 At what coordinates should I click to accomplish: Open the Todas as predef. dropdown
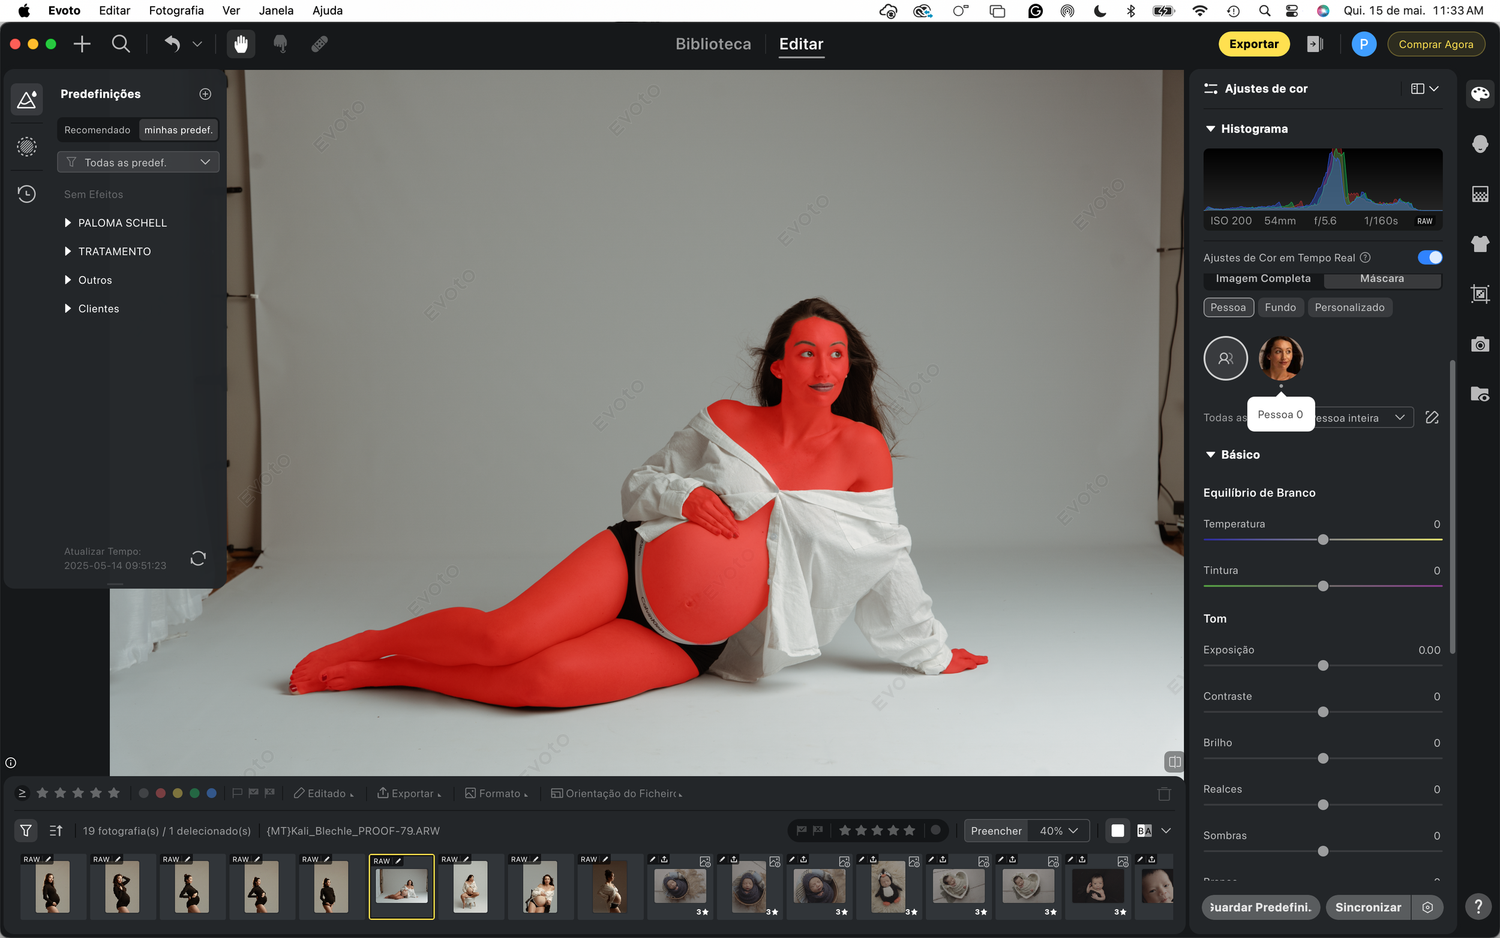coord(138,162)
